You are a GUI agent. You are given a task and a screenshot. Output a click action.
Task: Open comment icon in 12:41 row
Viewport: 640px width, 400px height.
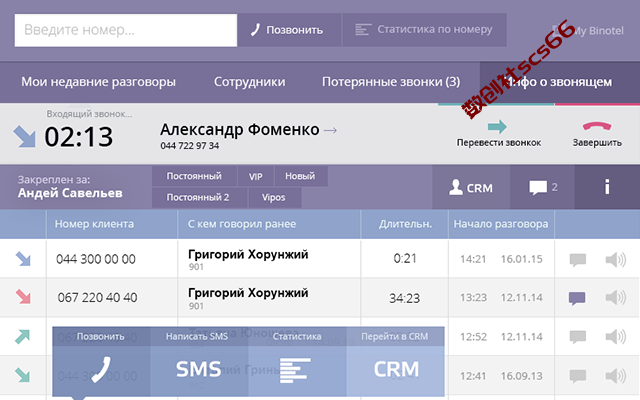pos(578,376)
